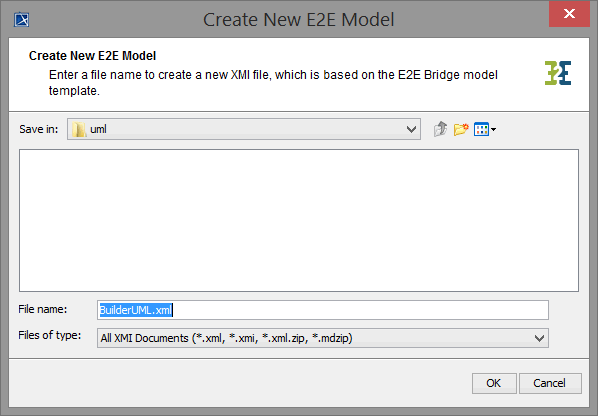Create a new folder
Viewport: 598px width, 416px height.
coord(461,129)
